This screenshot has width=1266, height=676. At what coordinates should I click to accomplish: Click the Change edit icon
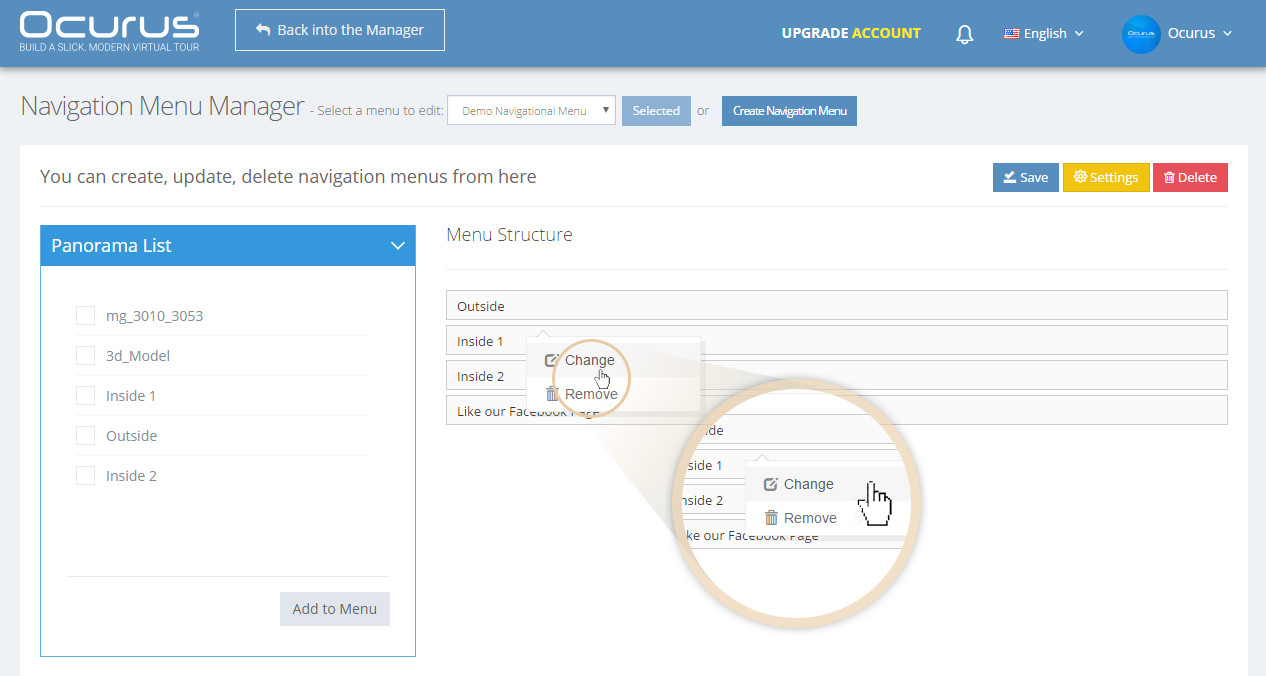click(x=551, y=360)
